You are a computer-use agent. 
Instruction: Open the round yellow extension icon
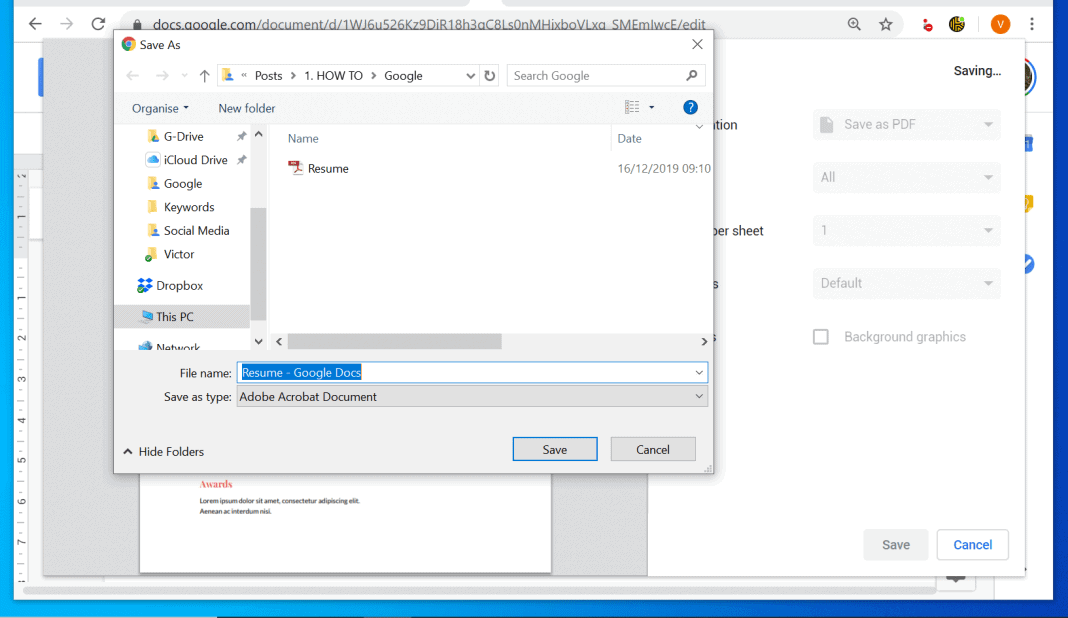click(x=957, y=25)
